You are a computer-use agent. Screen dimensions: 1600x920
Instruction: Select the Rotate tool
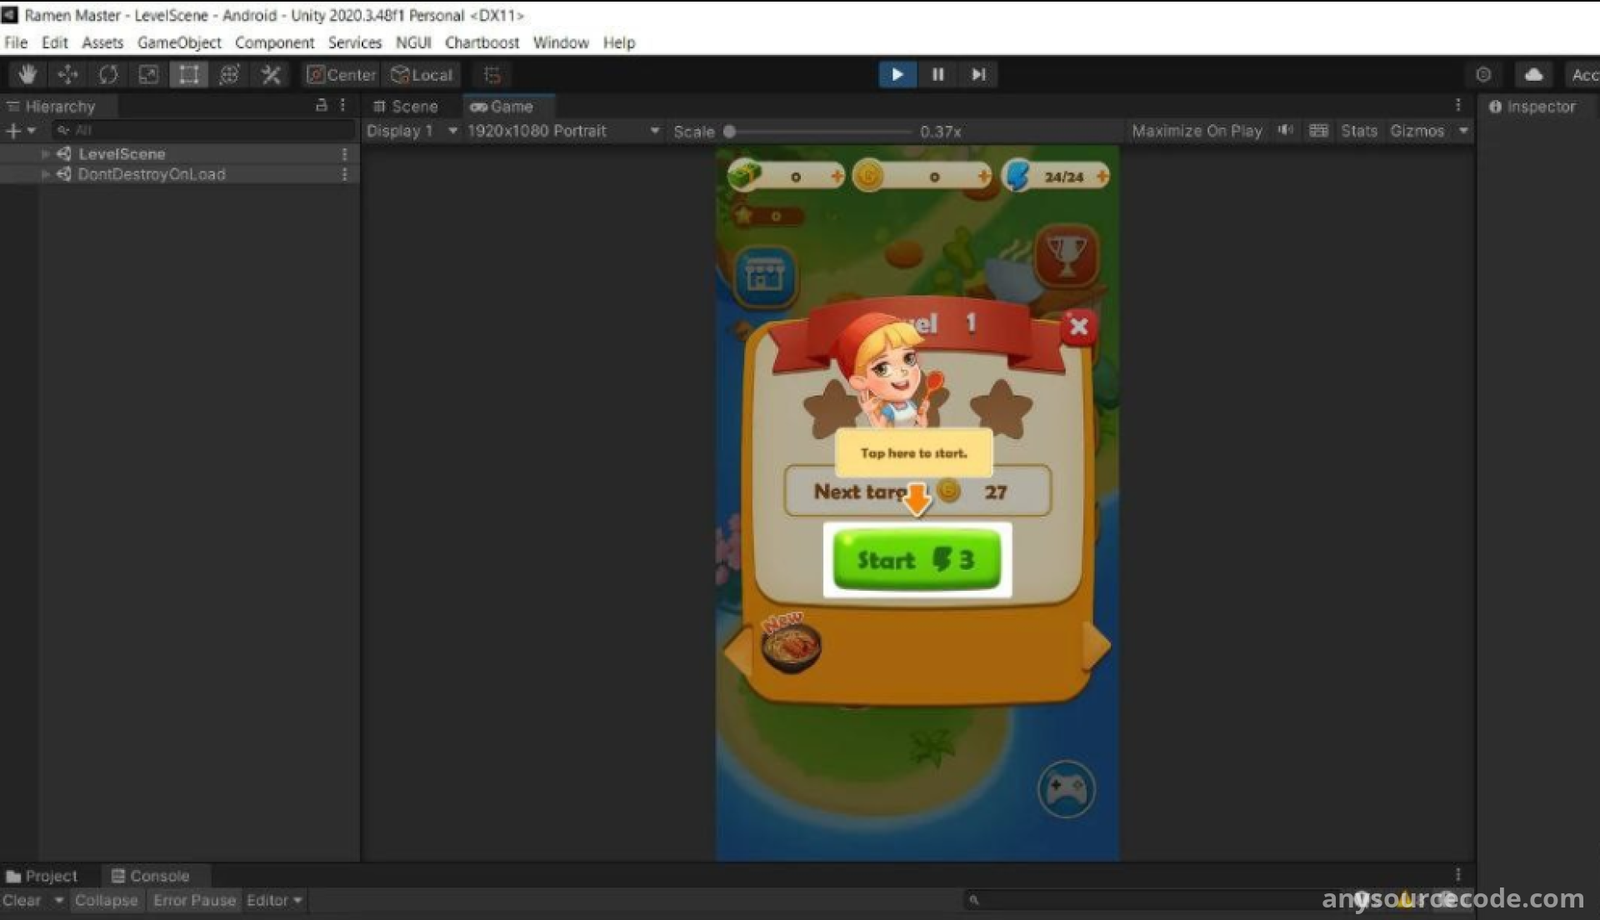[x=108, y=75]
